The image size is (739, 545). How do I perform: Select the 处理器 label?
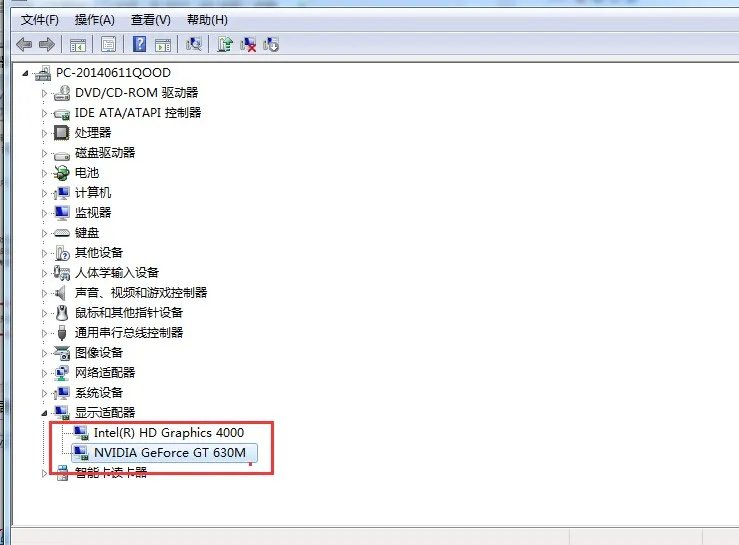[x=93, y=133]
